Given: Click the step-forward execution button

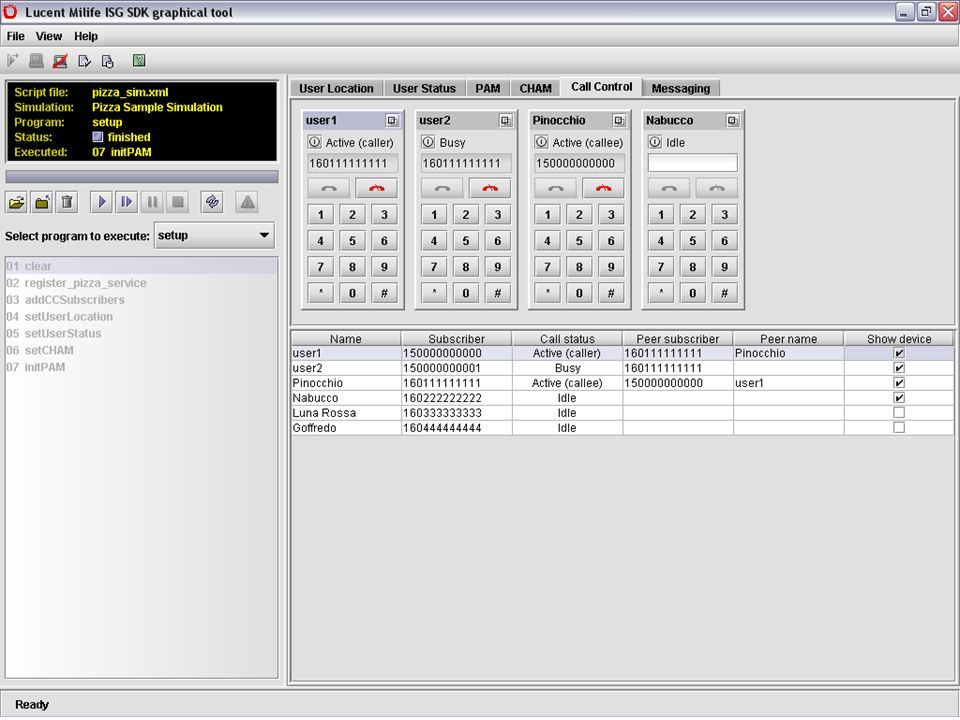Looking at the screenshot, I should tap(127, 202).
